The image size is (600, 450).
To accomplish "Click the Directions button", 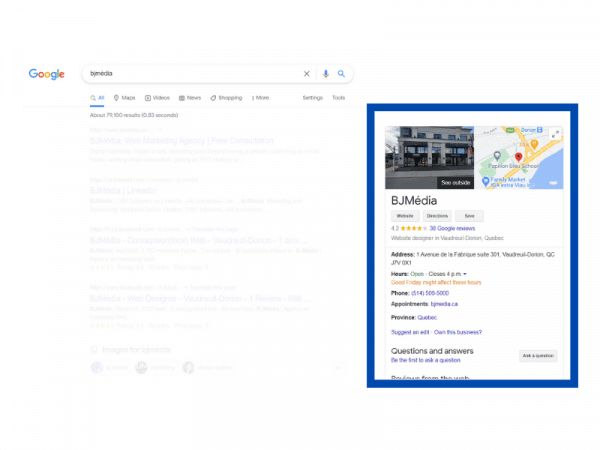I will pos(437,216).
